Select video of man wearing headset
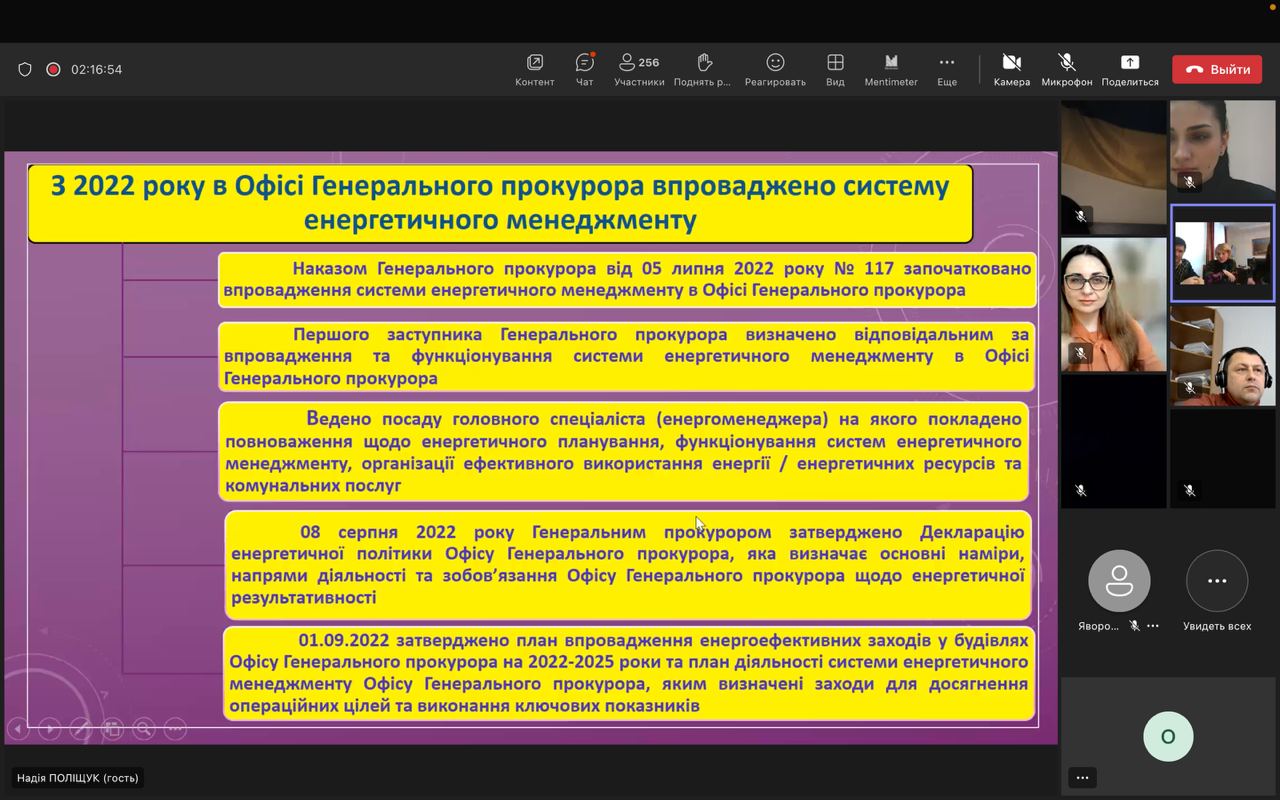The image size is (1280, 800). 1222,355
